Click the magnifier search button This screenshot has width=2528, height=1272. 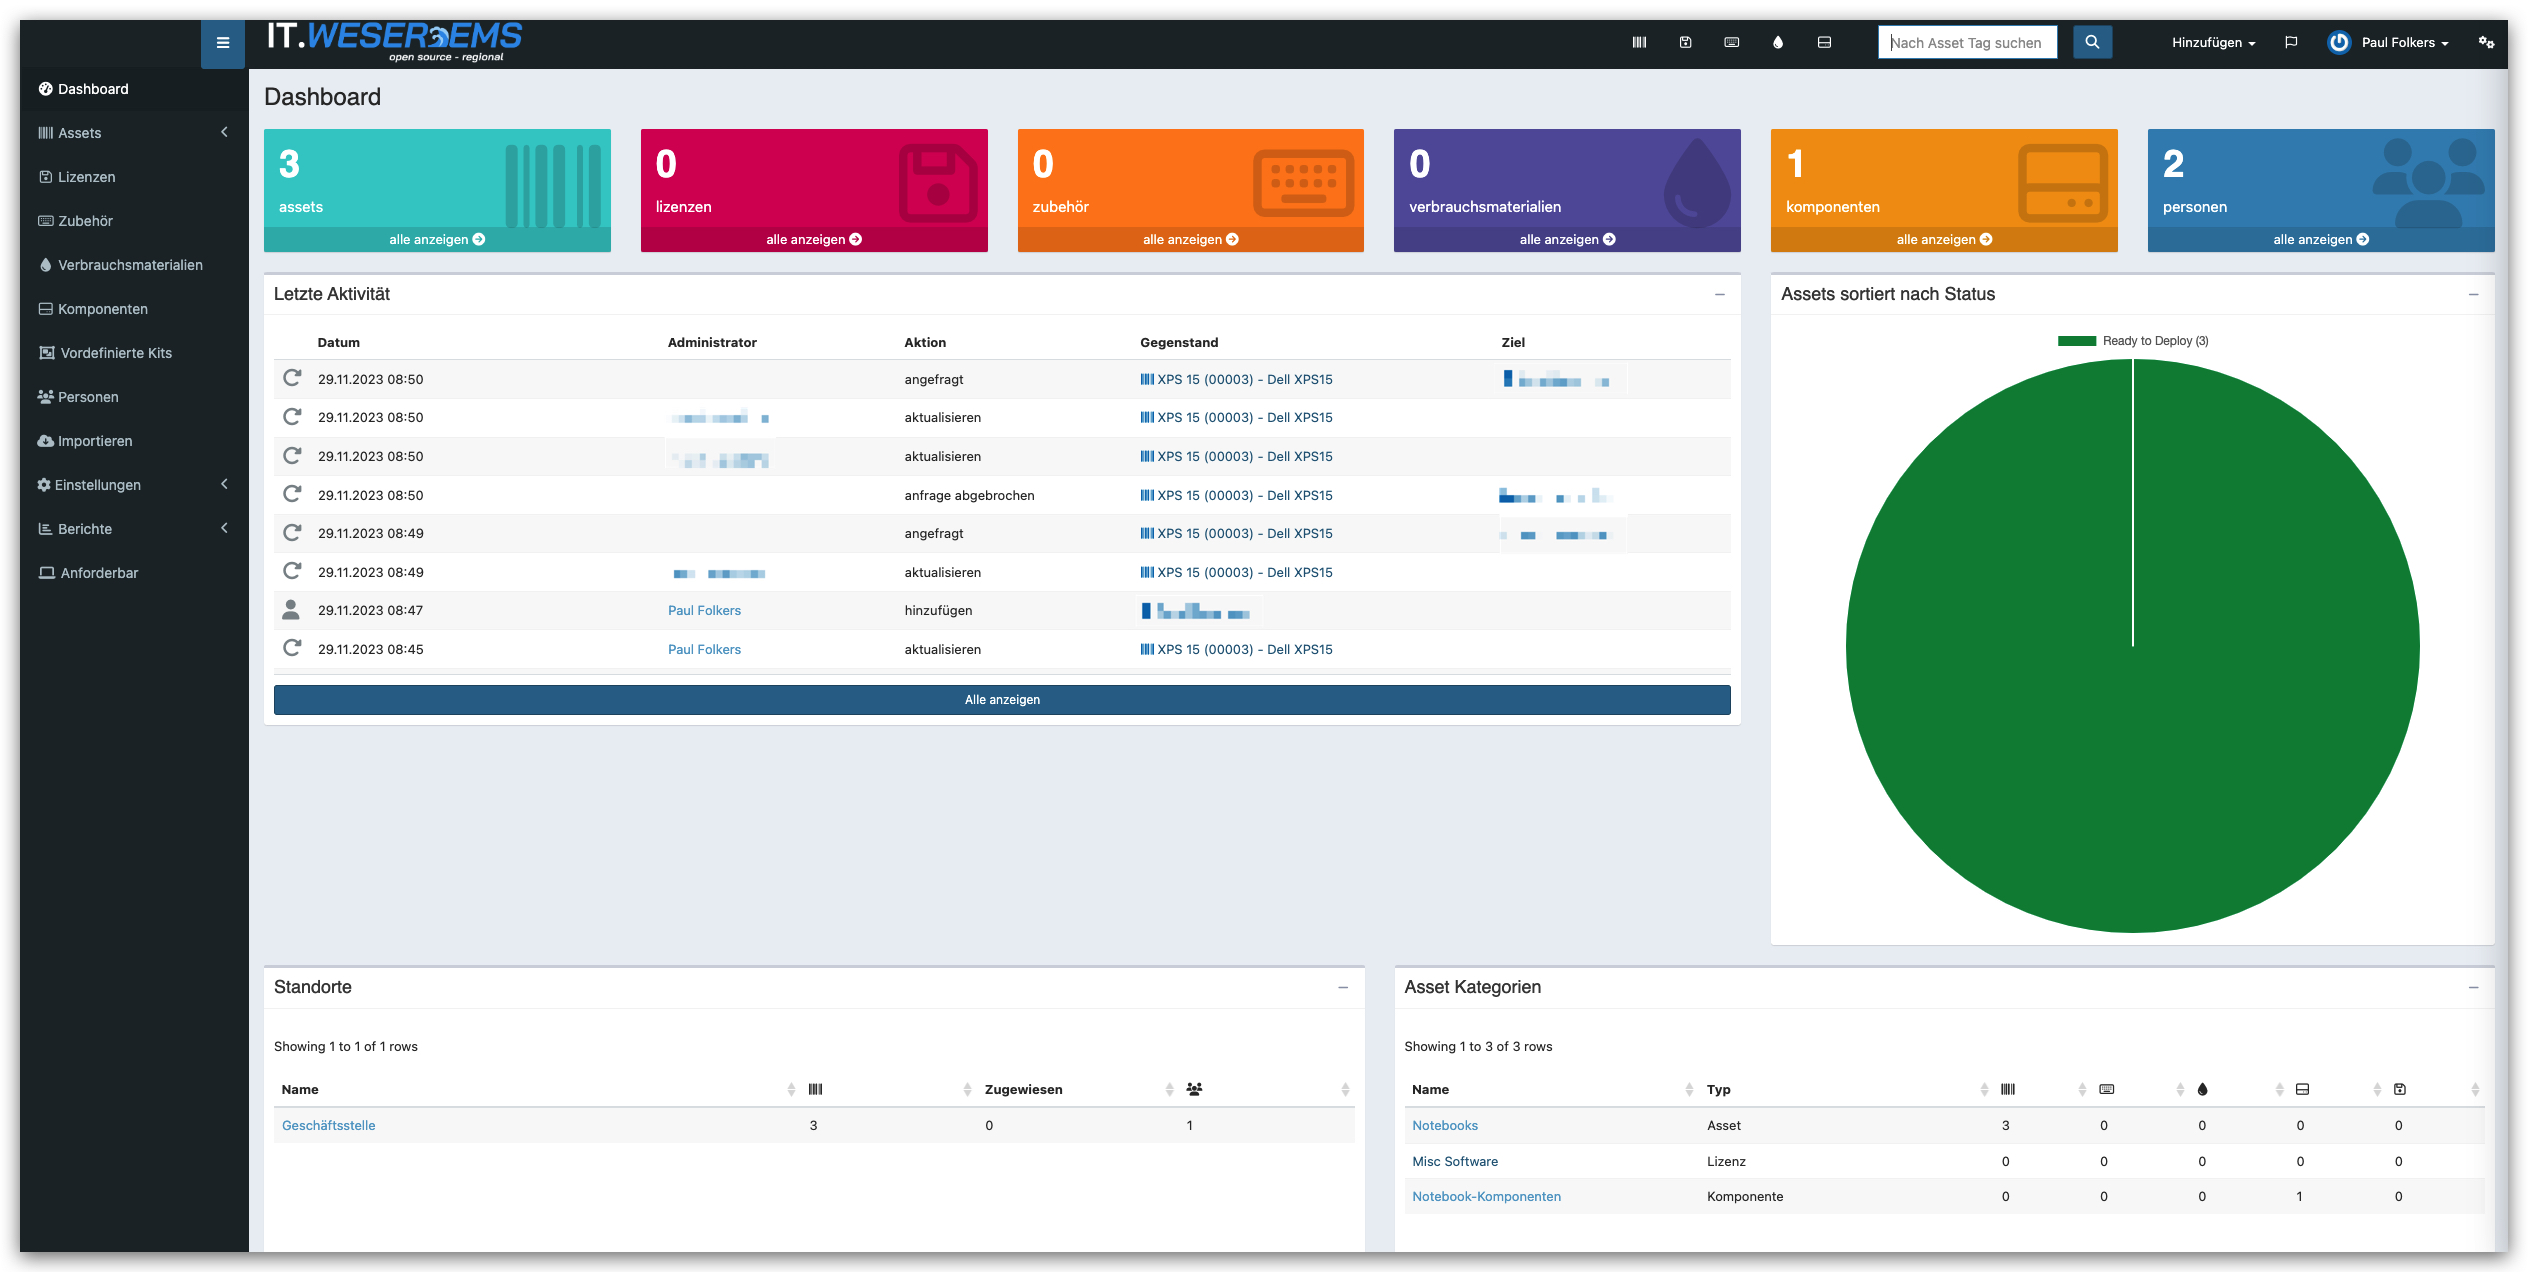(2092, 43)
